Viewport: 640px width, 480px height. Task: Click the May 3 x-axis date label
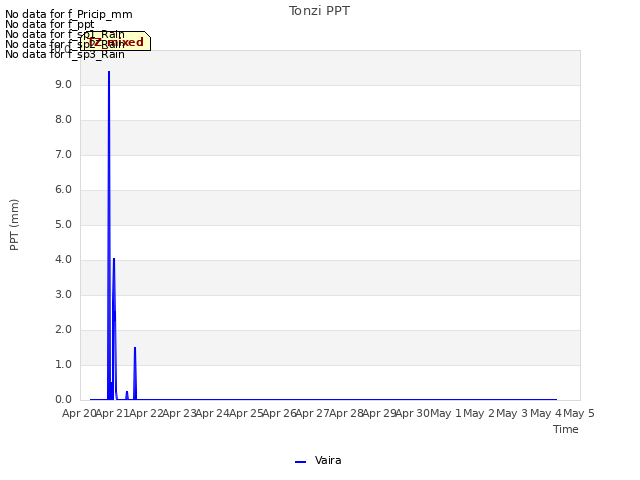pos(512,414)
